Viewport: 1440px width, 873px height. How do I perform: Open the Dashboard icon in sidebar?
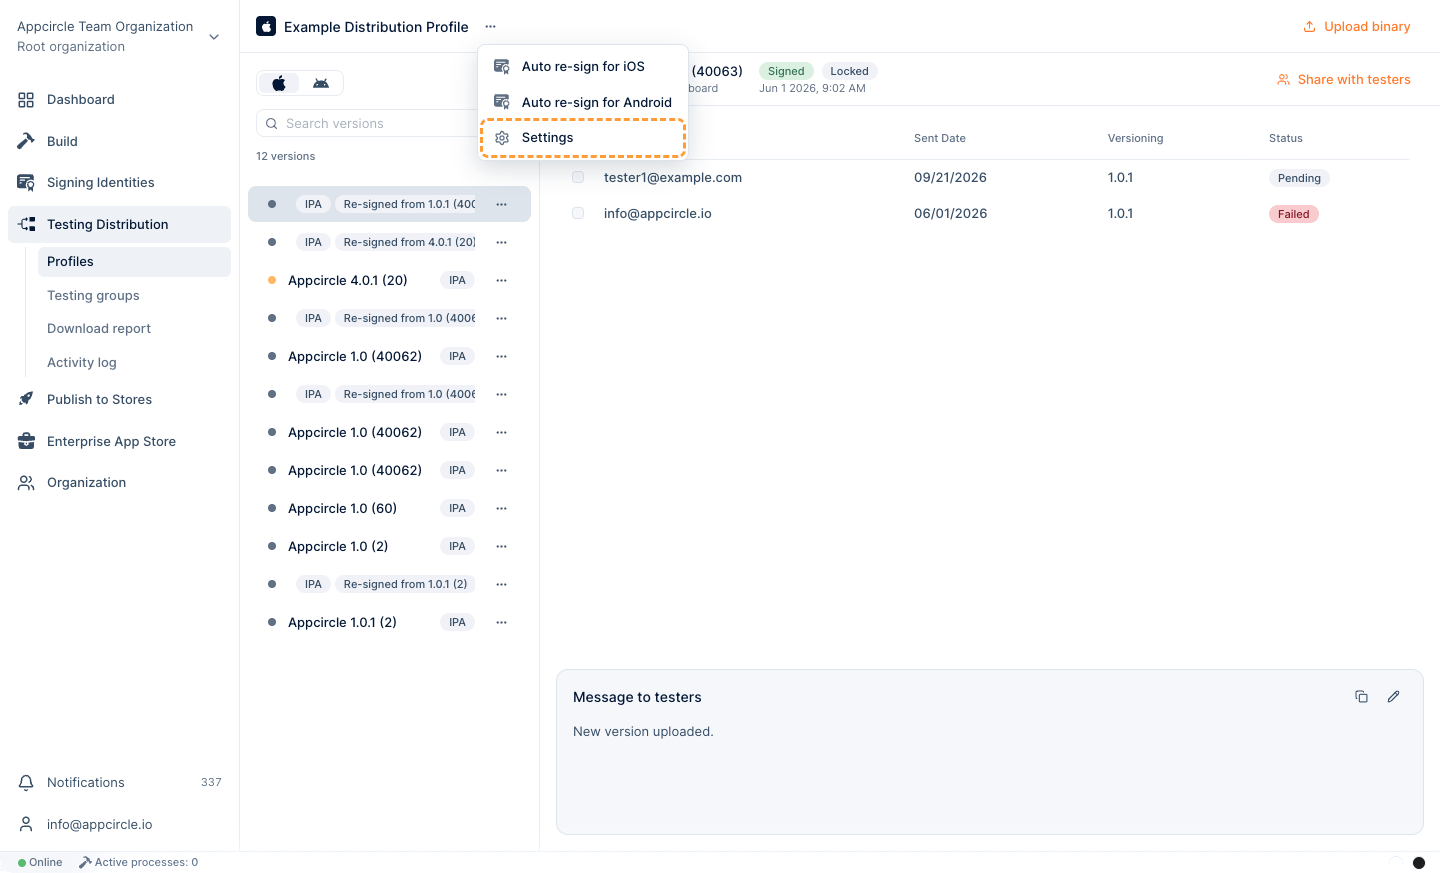(26, 100)
